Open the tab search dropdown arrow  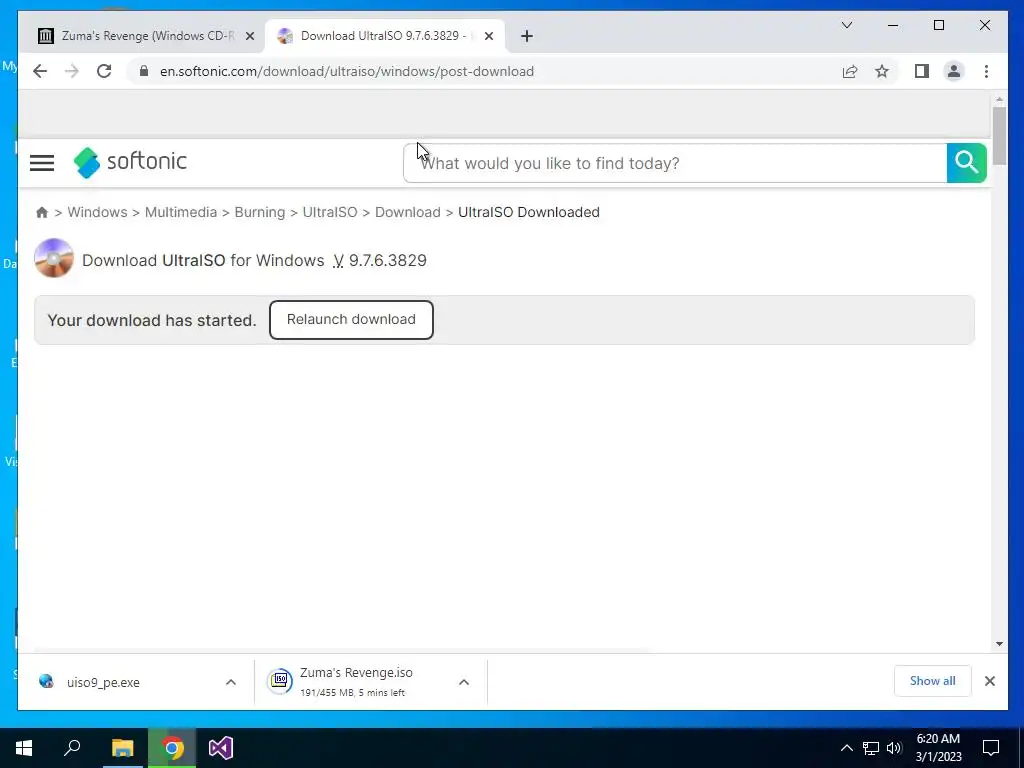click(x=846, y=25)
